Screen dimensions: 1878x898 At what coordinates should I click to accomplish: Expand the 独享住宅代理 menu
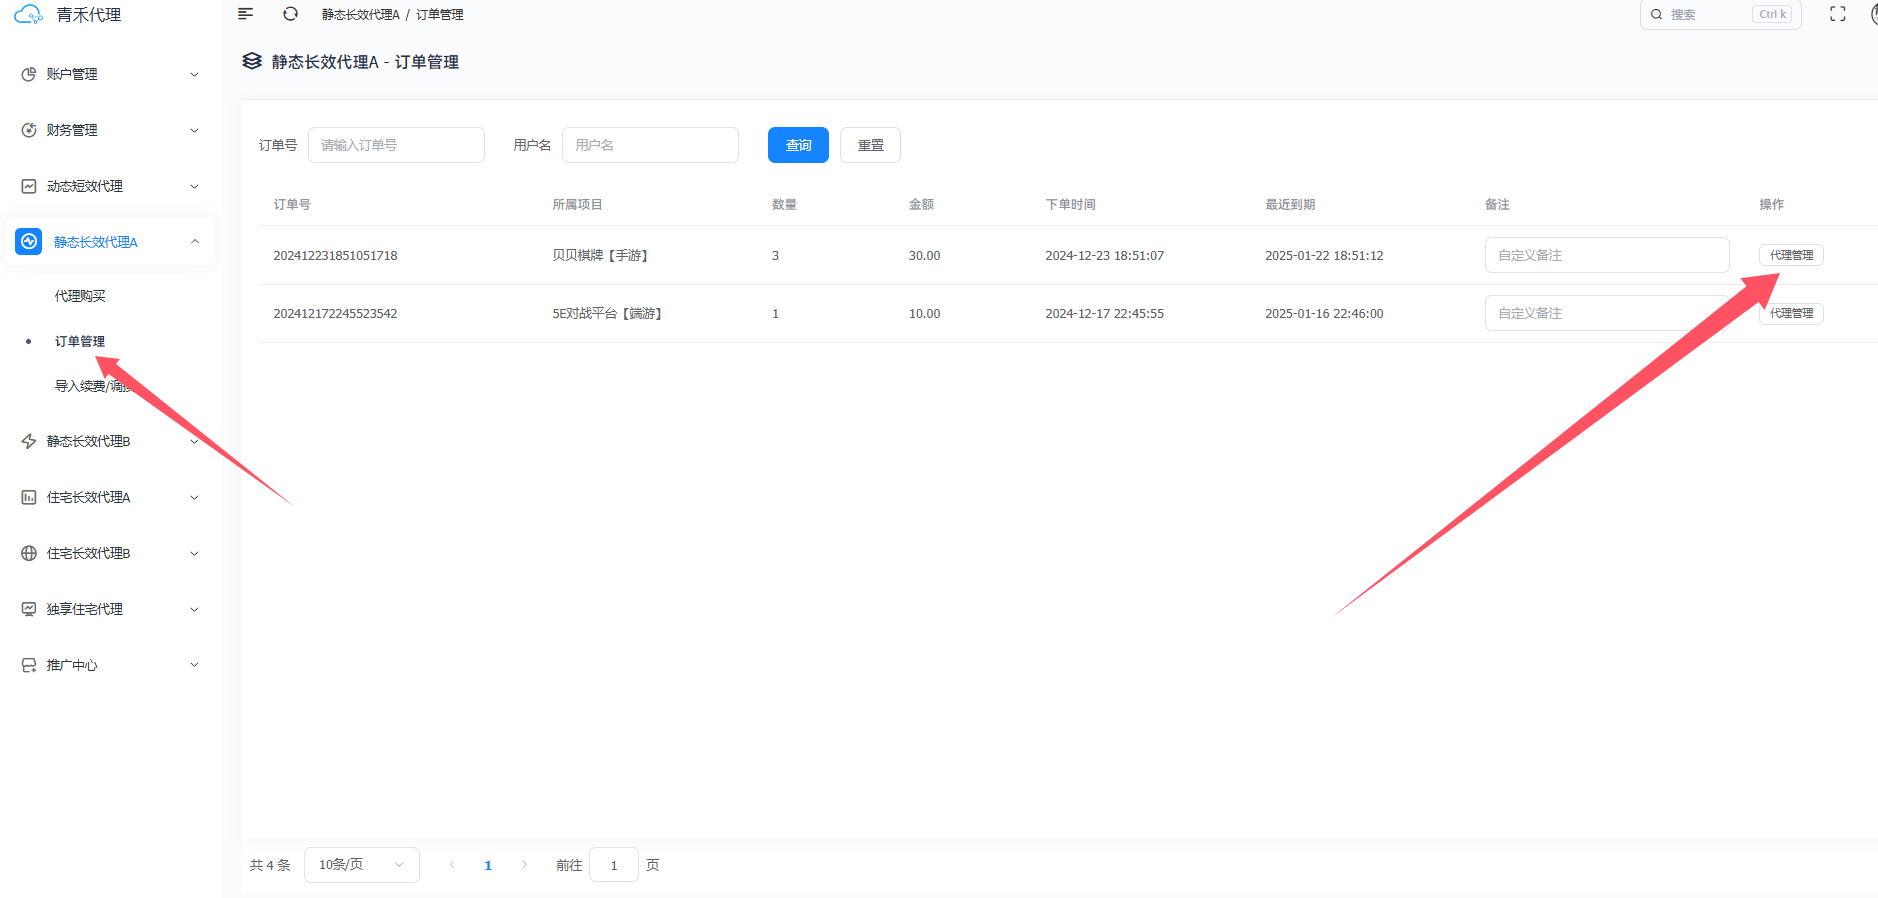[110, 609]
